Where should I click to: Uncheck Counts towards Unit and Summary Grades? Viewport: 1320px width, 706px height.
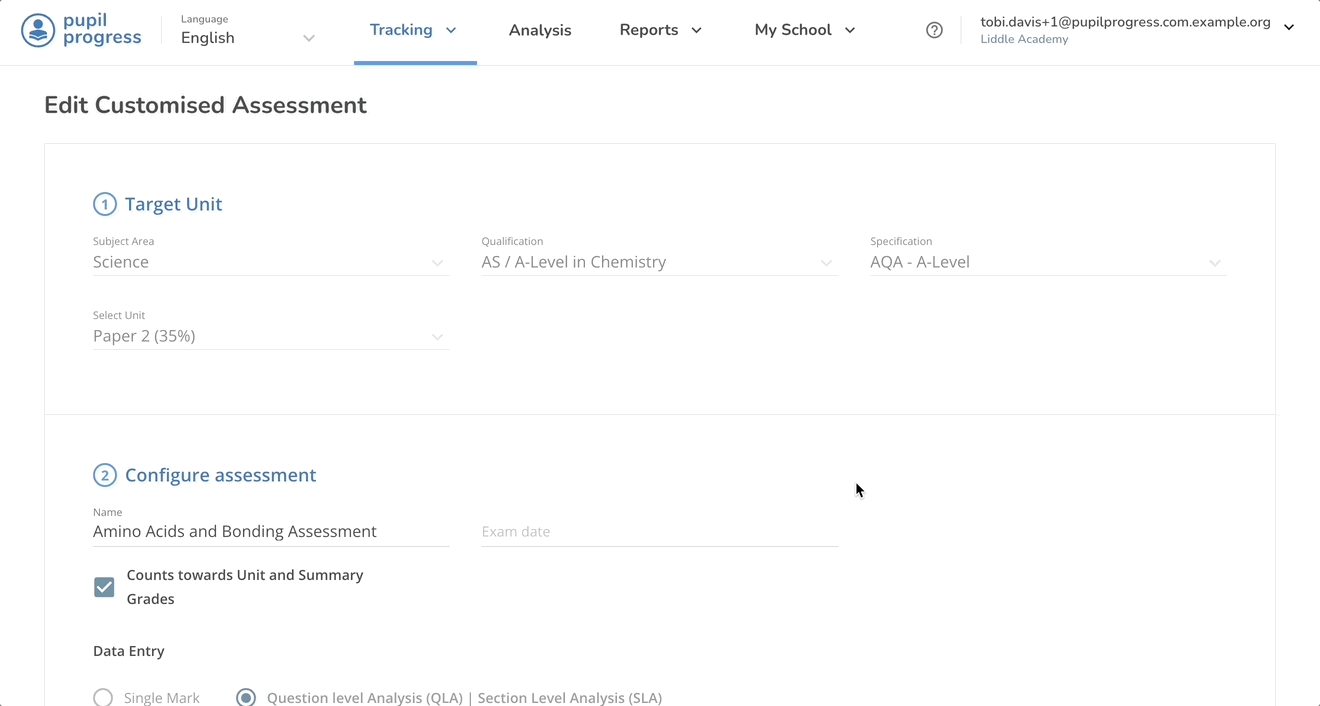(104, 587)
